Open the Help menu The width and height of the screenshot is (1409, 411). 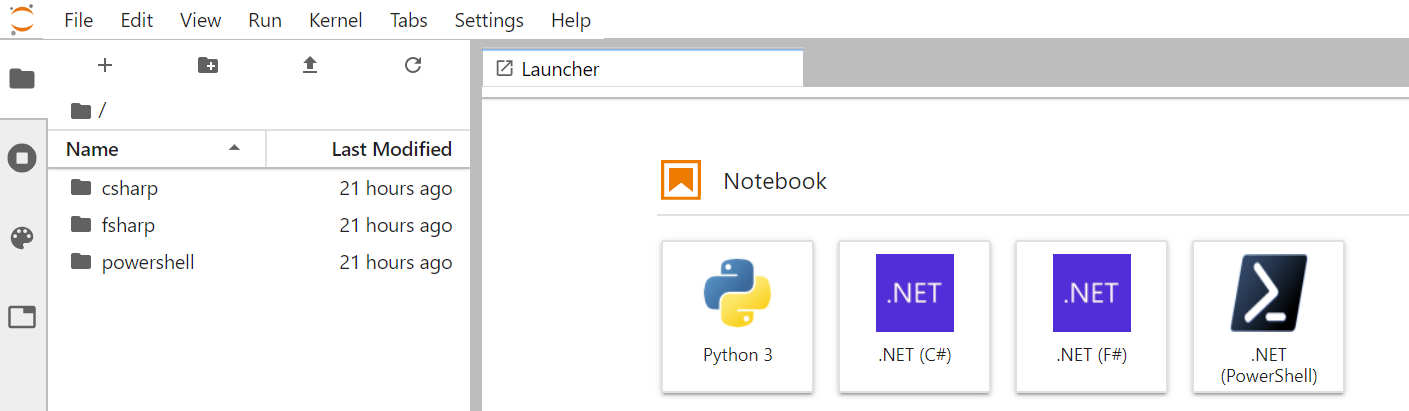point(571,20)
